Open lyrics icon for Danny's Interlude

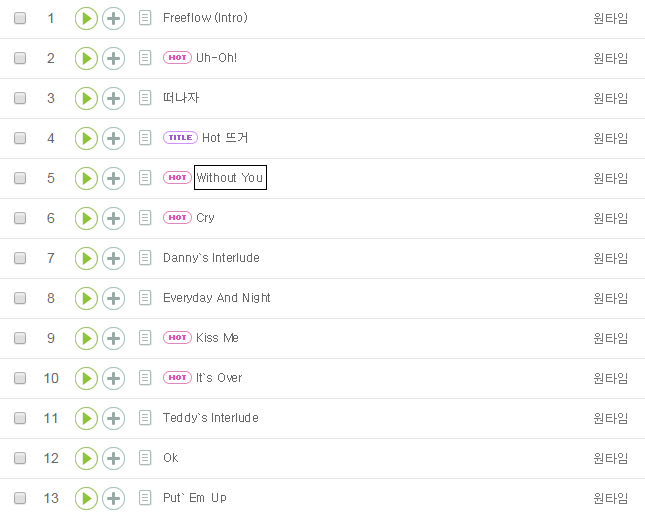point(145,258)
